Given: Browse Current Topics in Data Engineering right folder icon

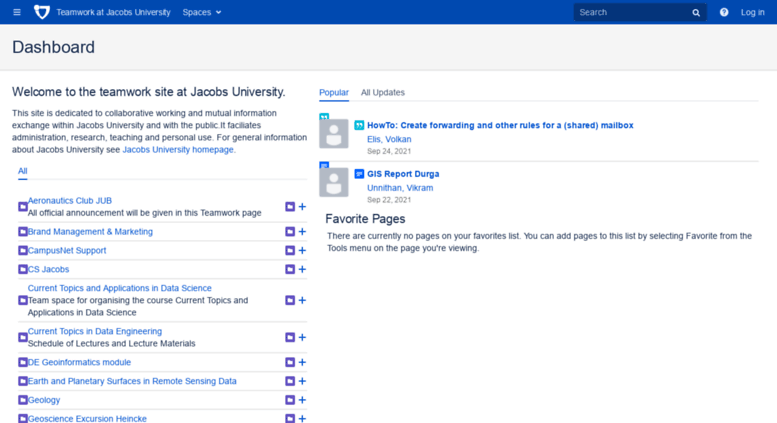Looking at the screenshot, I should pyautogui.click(x=290, y=337).
